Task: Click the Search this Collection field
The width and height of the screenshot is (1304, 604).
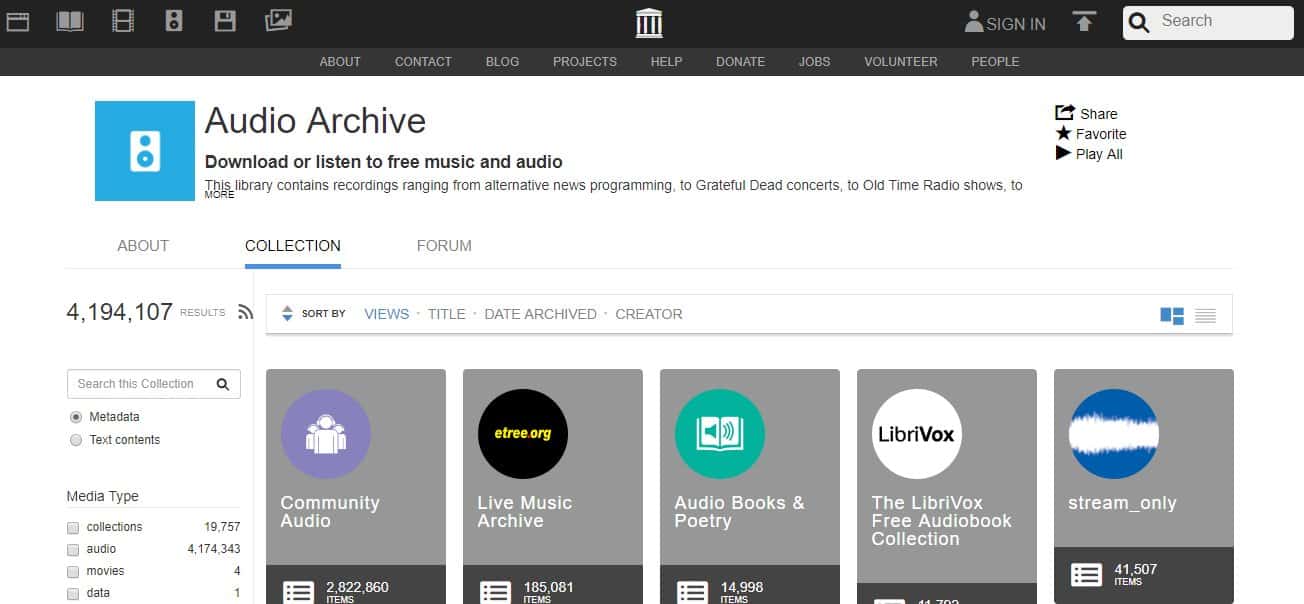Action: (x=140, y=384)
